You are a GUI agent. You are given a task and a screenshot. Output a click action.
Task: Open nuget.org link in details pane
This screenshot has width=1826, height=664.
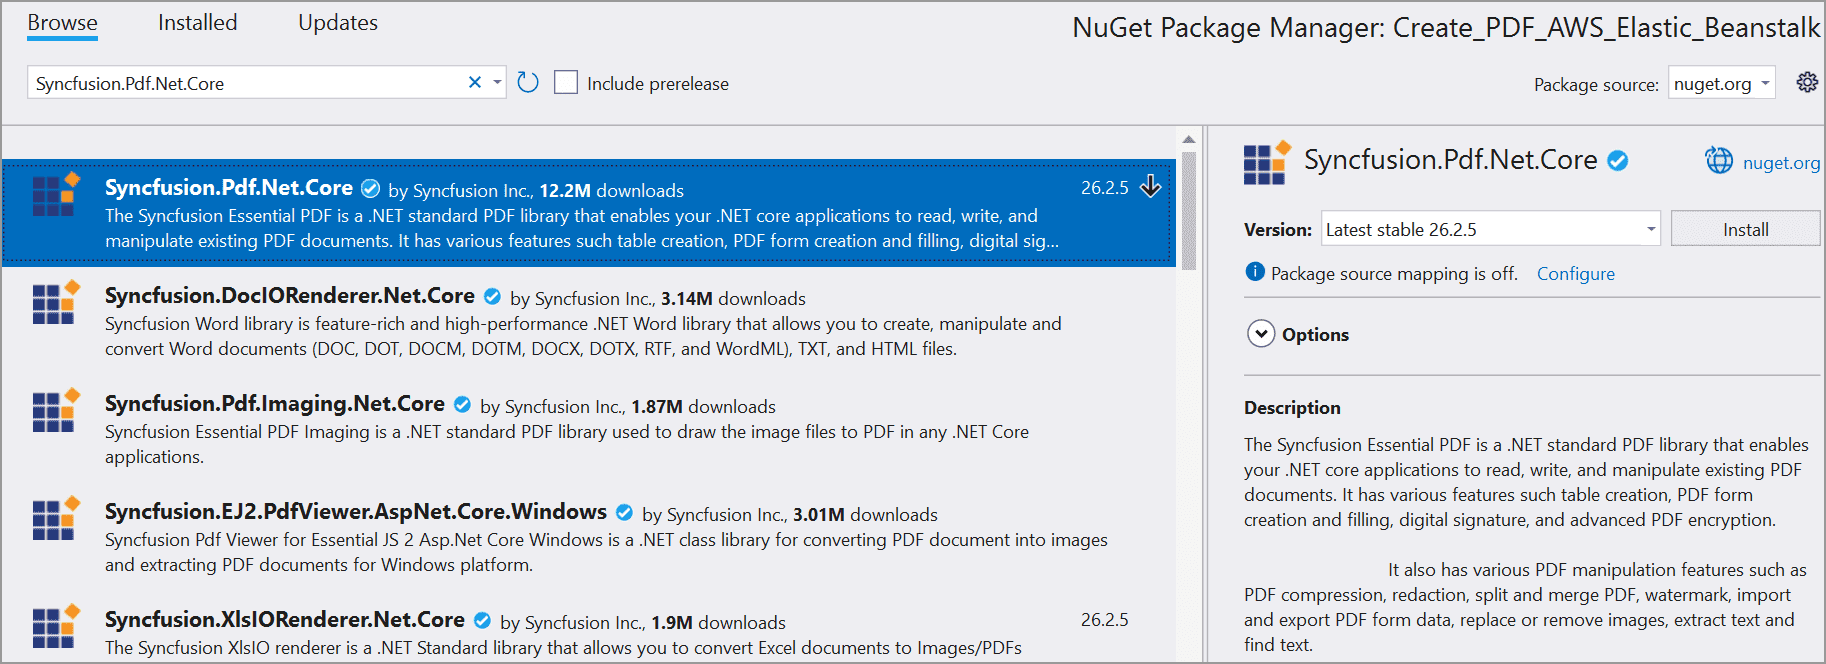1781,162
